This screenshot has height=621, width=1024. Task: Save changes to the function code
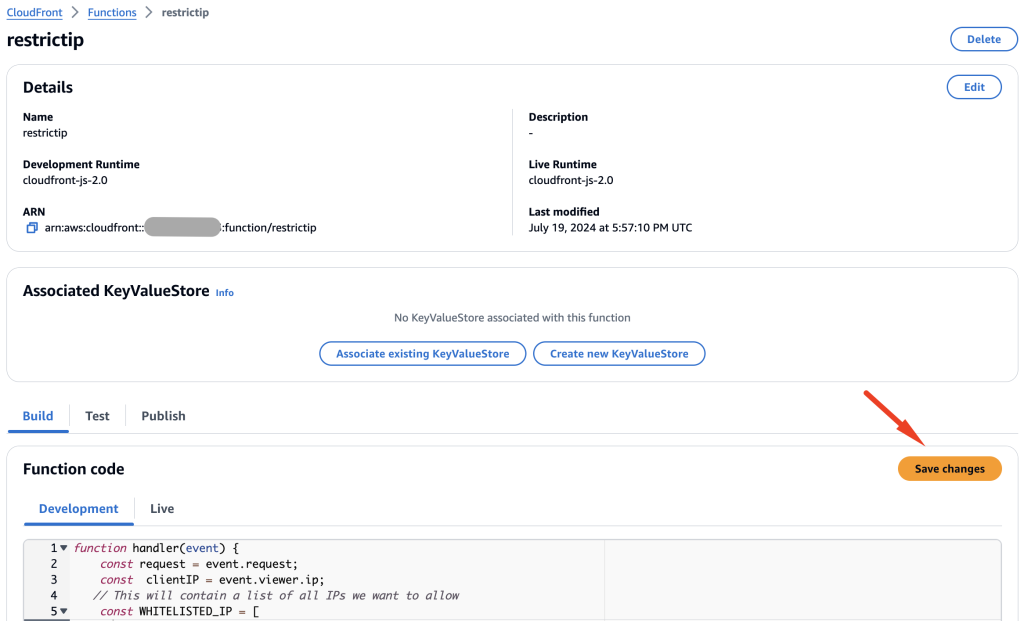point(950,469)
